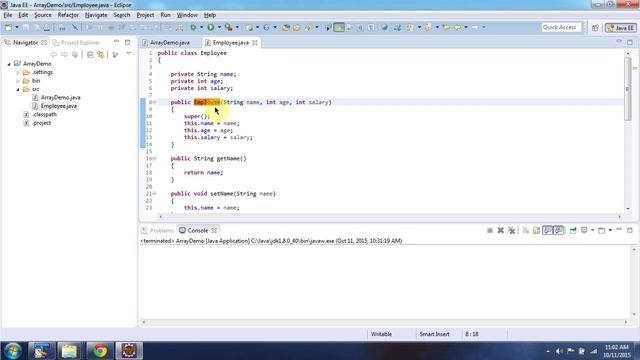Toggle Show Console on Standard Out
The image size is (640, 360).
pyautogui.click(x=547, y=231)
